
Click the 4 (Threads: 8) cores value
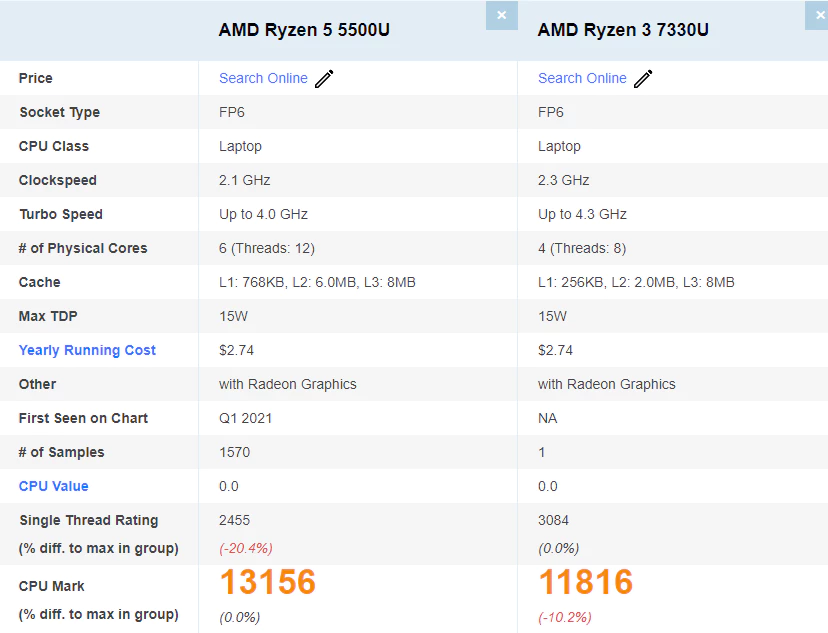(582, 248)
